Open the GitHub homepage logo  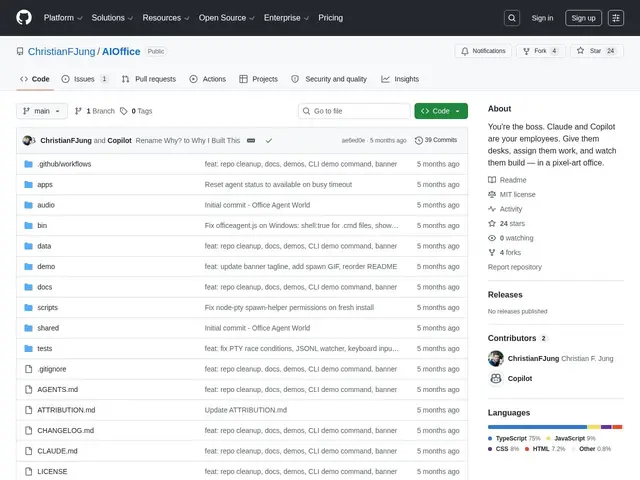(24, 18)
